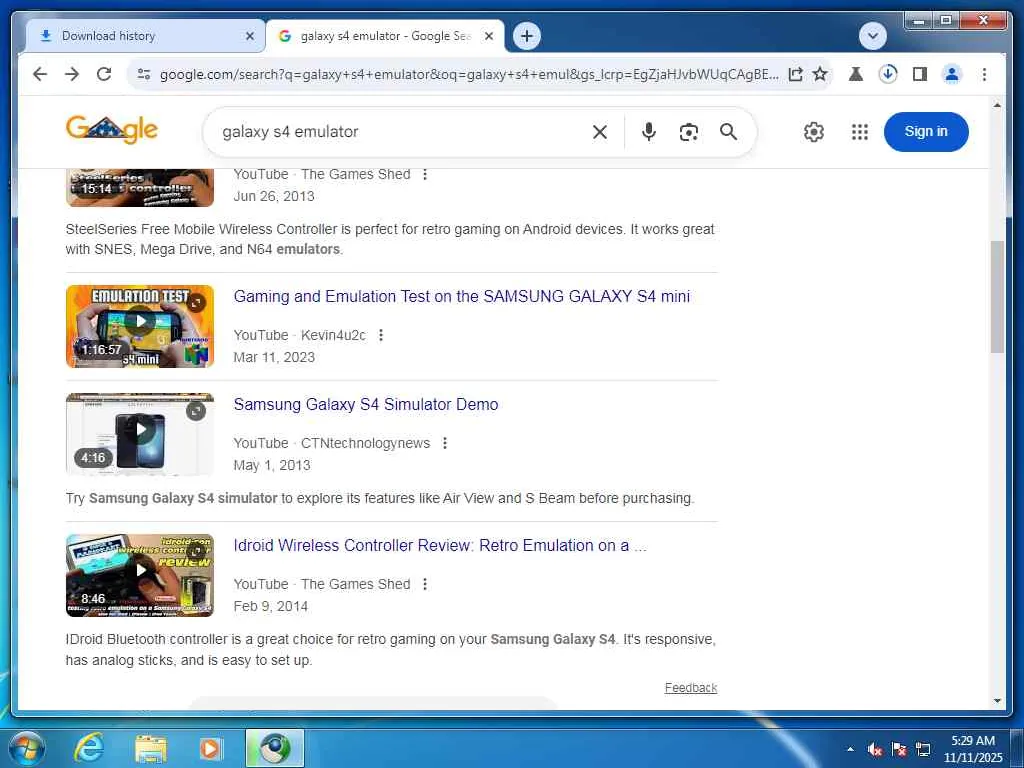Open Samsung Galaxy S4 Simulator Demo link
Image resolution: width=1024 pixels, height=768 pixels.
[366, 404]
